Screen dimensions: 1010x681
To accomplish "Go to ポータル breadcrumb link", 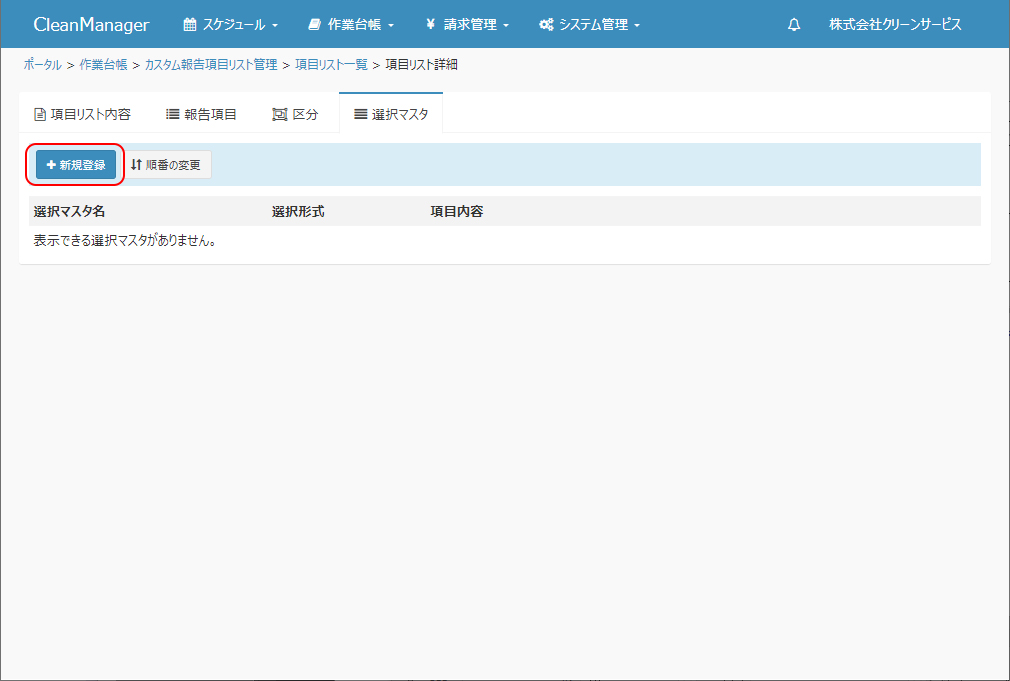I will click(x=42, y=65).
